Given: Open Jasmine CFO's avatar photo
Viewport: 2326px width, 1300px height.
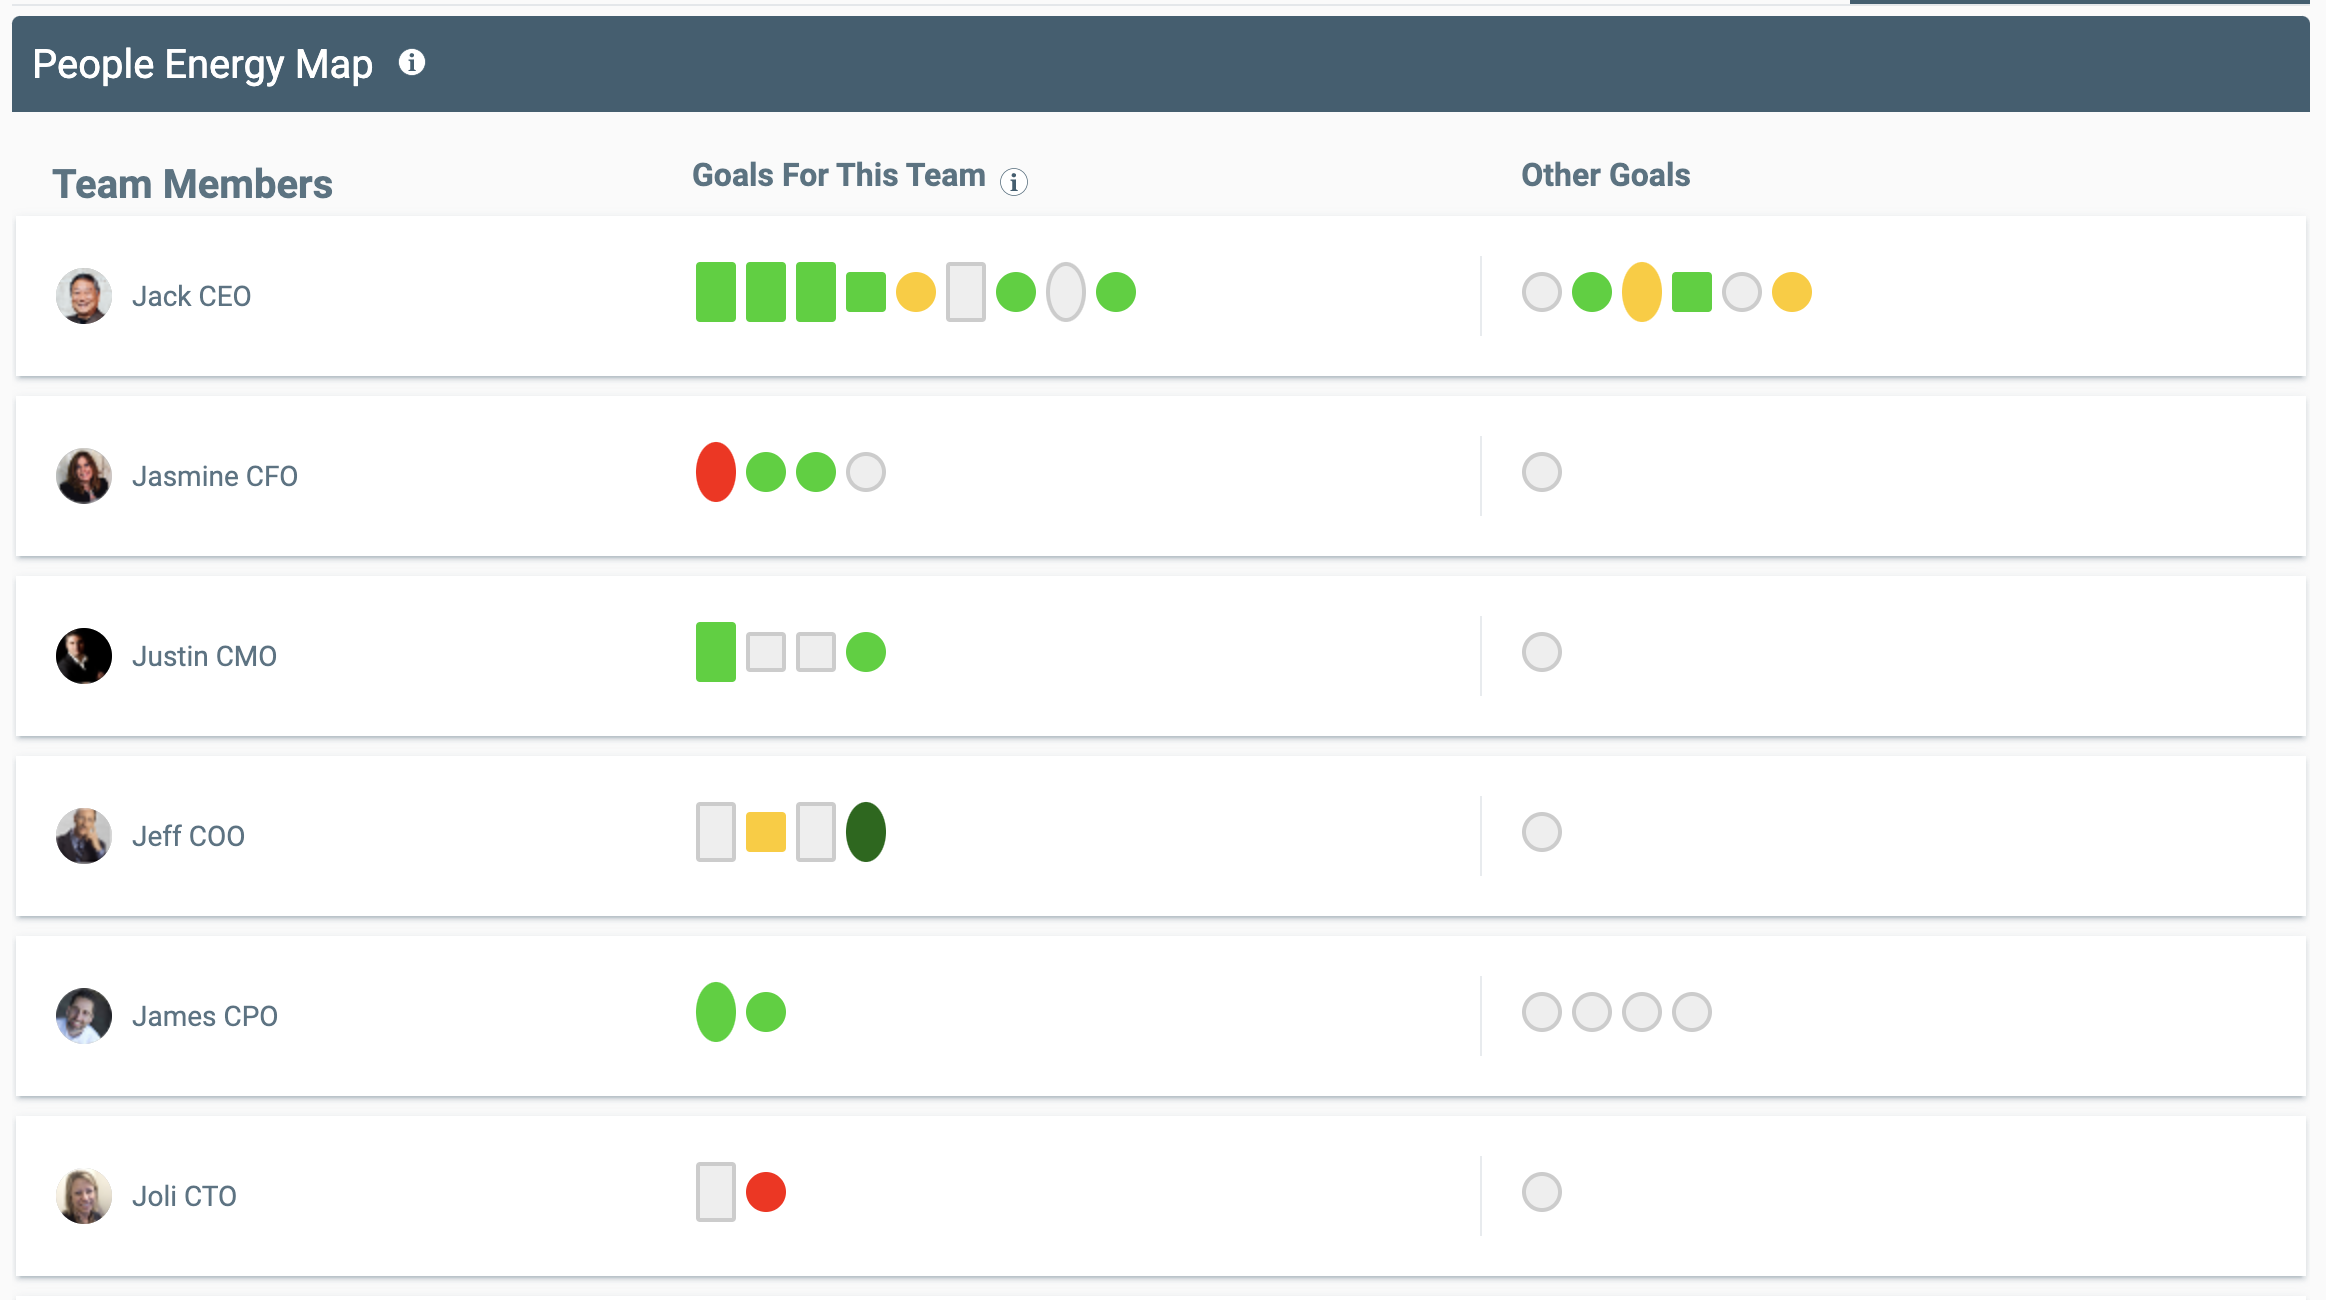Looking at the screenshot, I should point(84,476).
